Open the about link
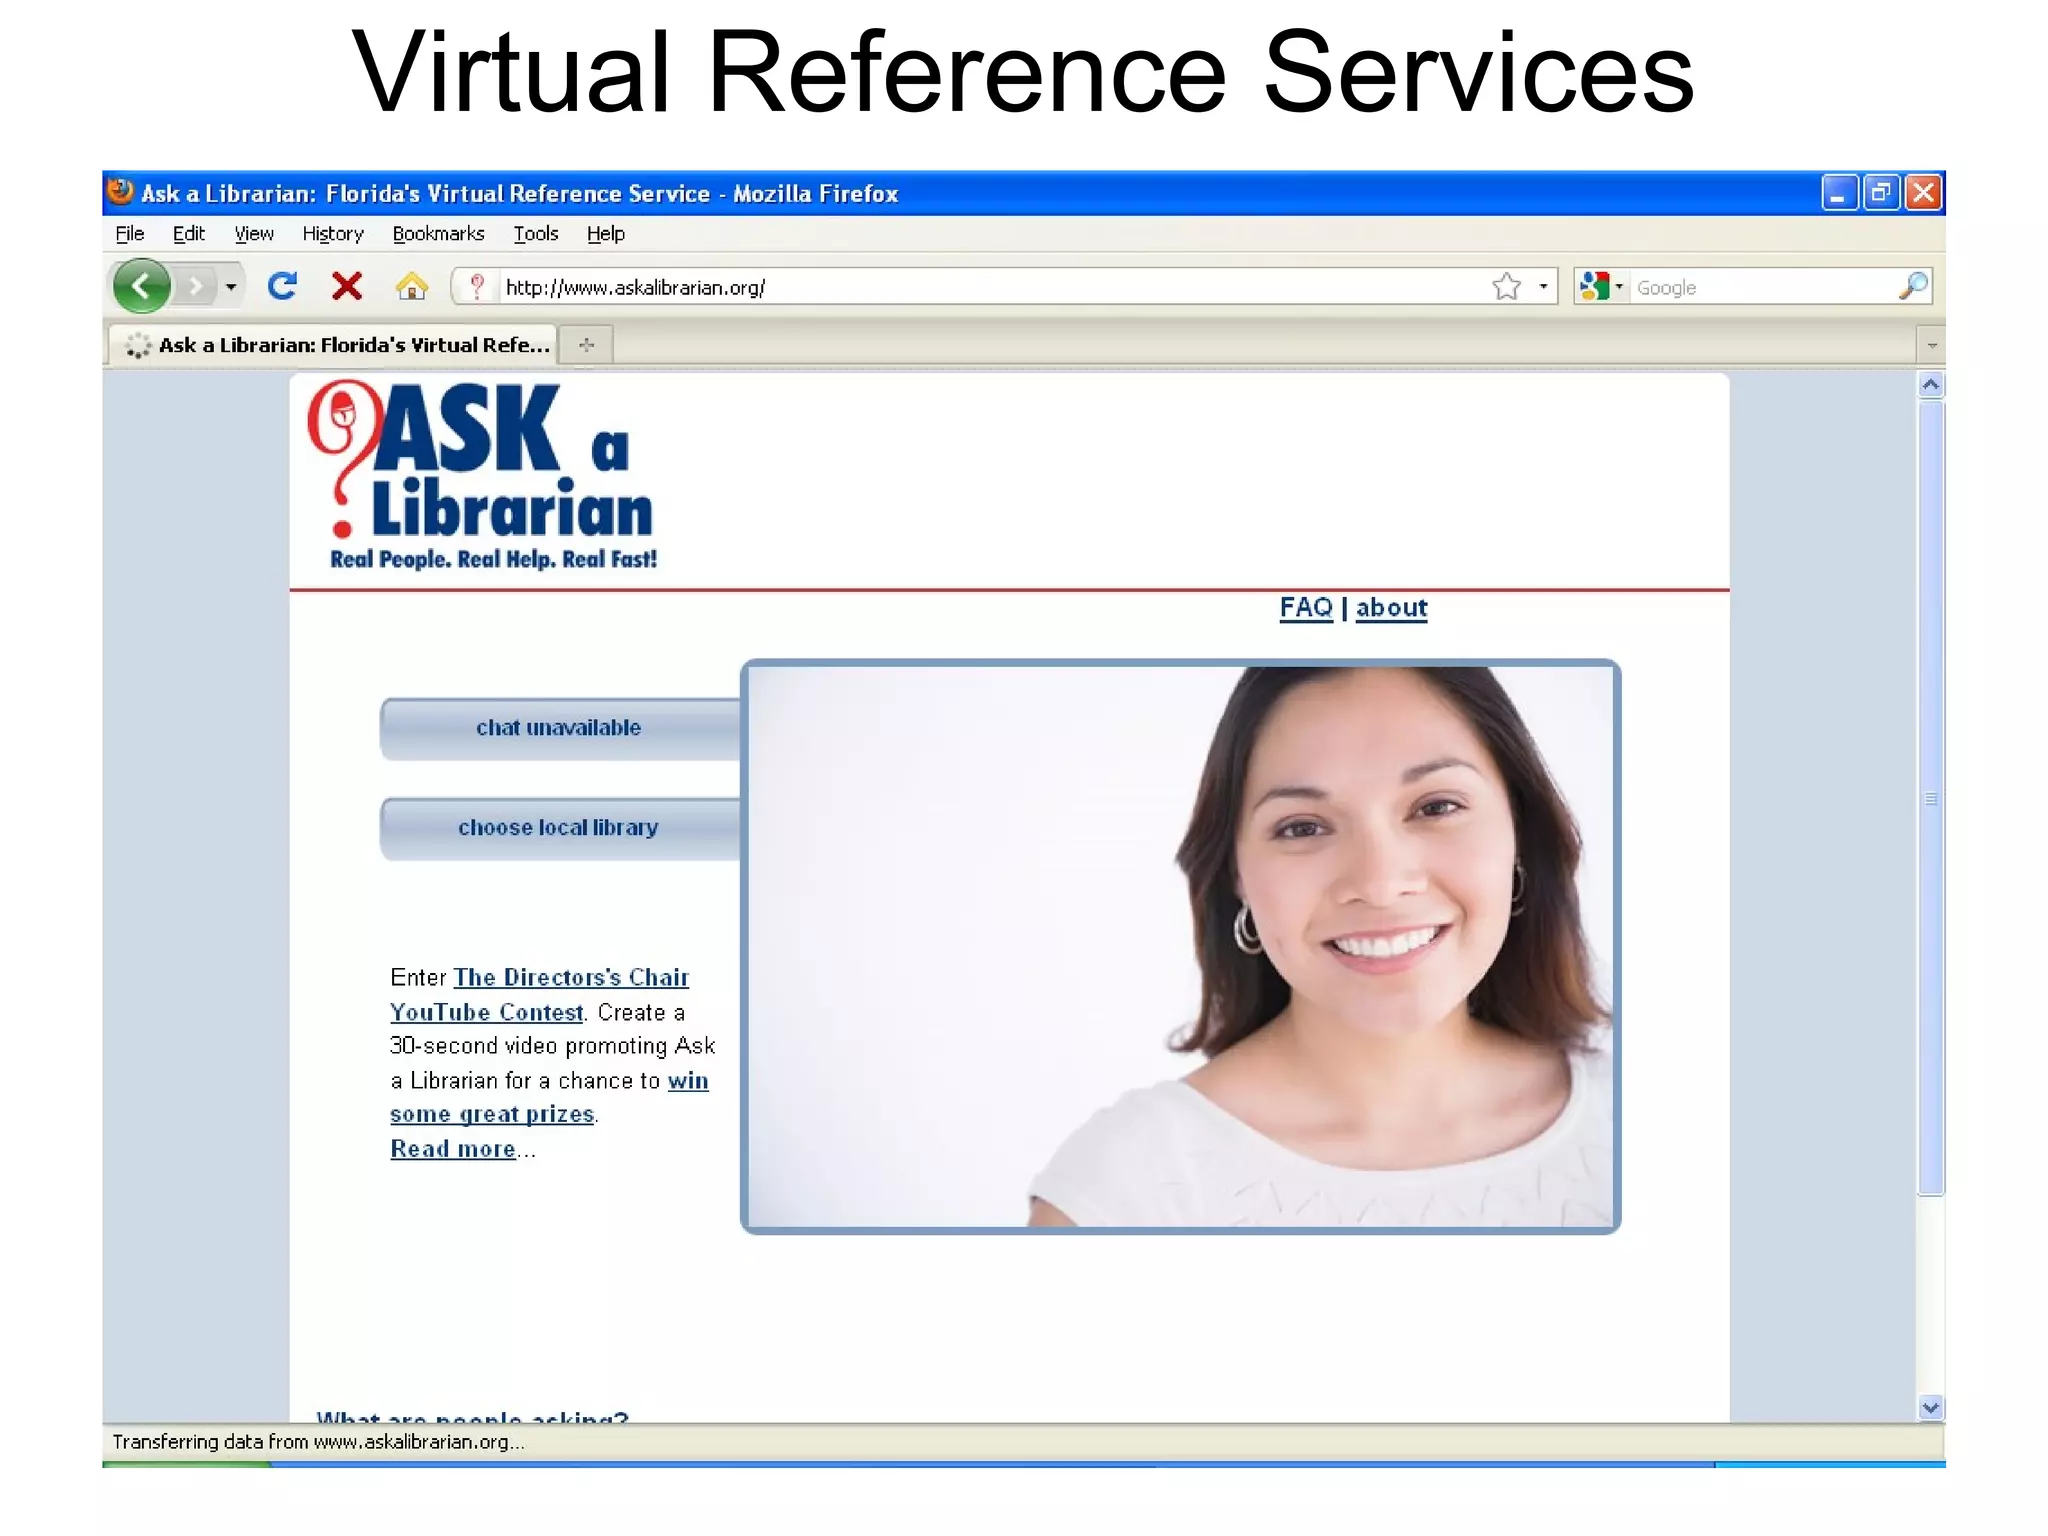Viewport: 2048px width, 1536px height. pos(1391,608)
